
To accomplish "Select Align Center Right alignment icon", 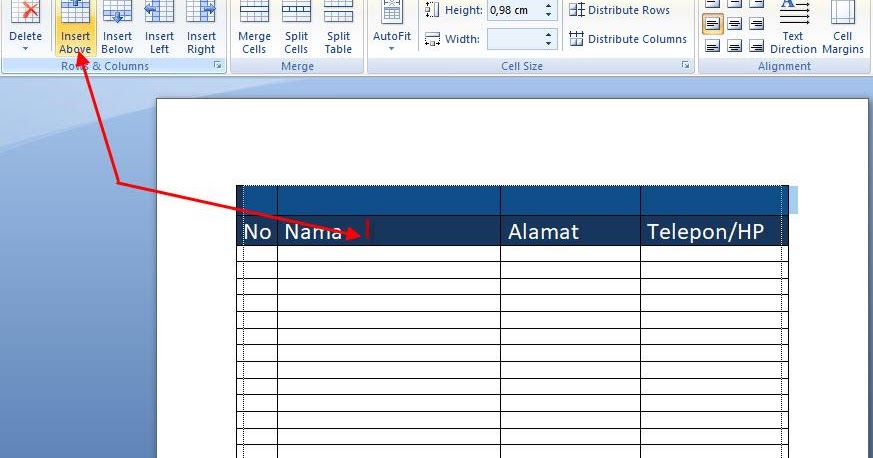I will 756,24.
